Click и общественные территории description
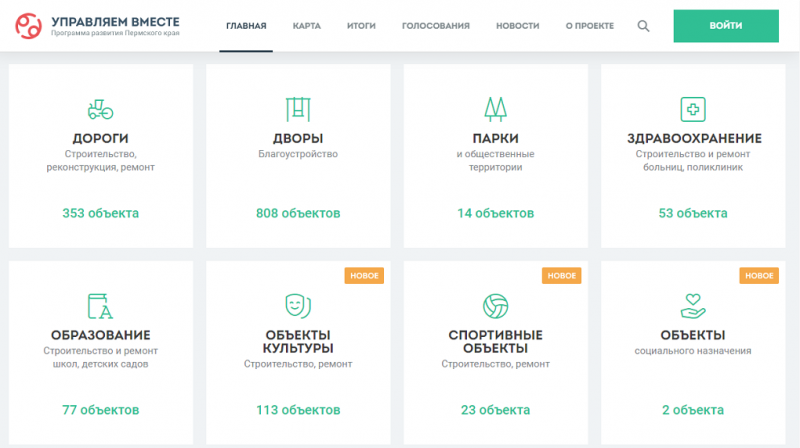The width and height of the screenshot is (800, 448). click(x=495, y=161)
